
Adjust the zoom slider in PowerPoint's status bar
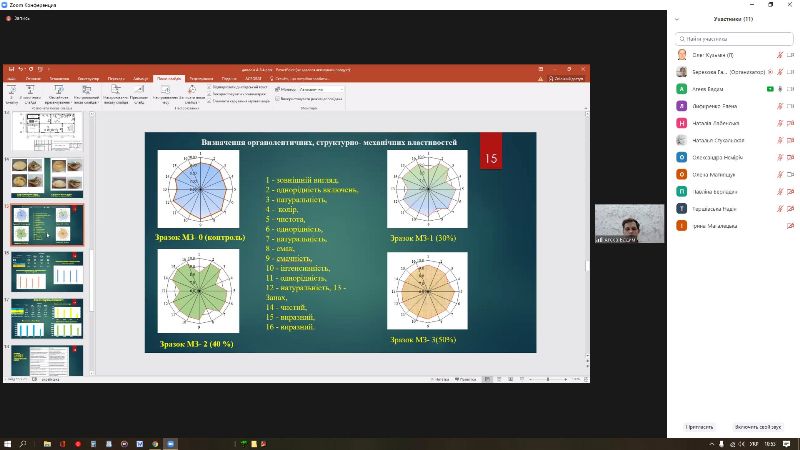(548, 379)
